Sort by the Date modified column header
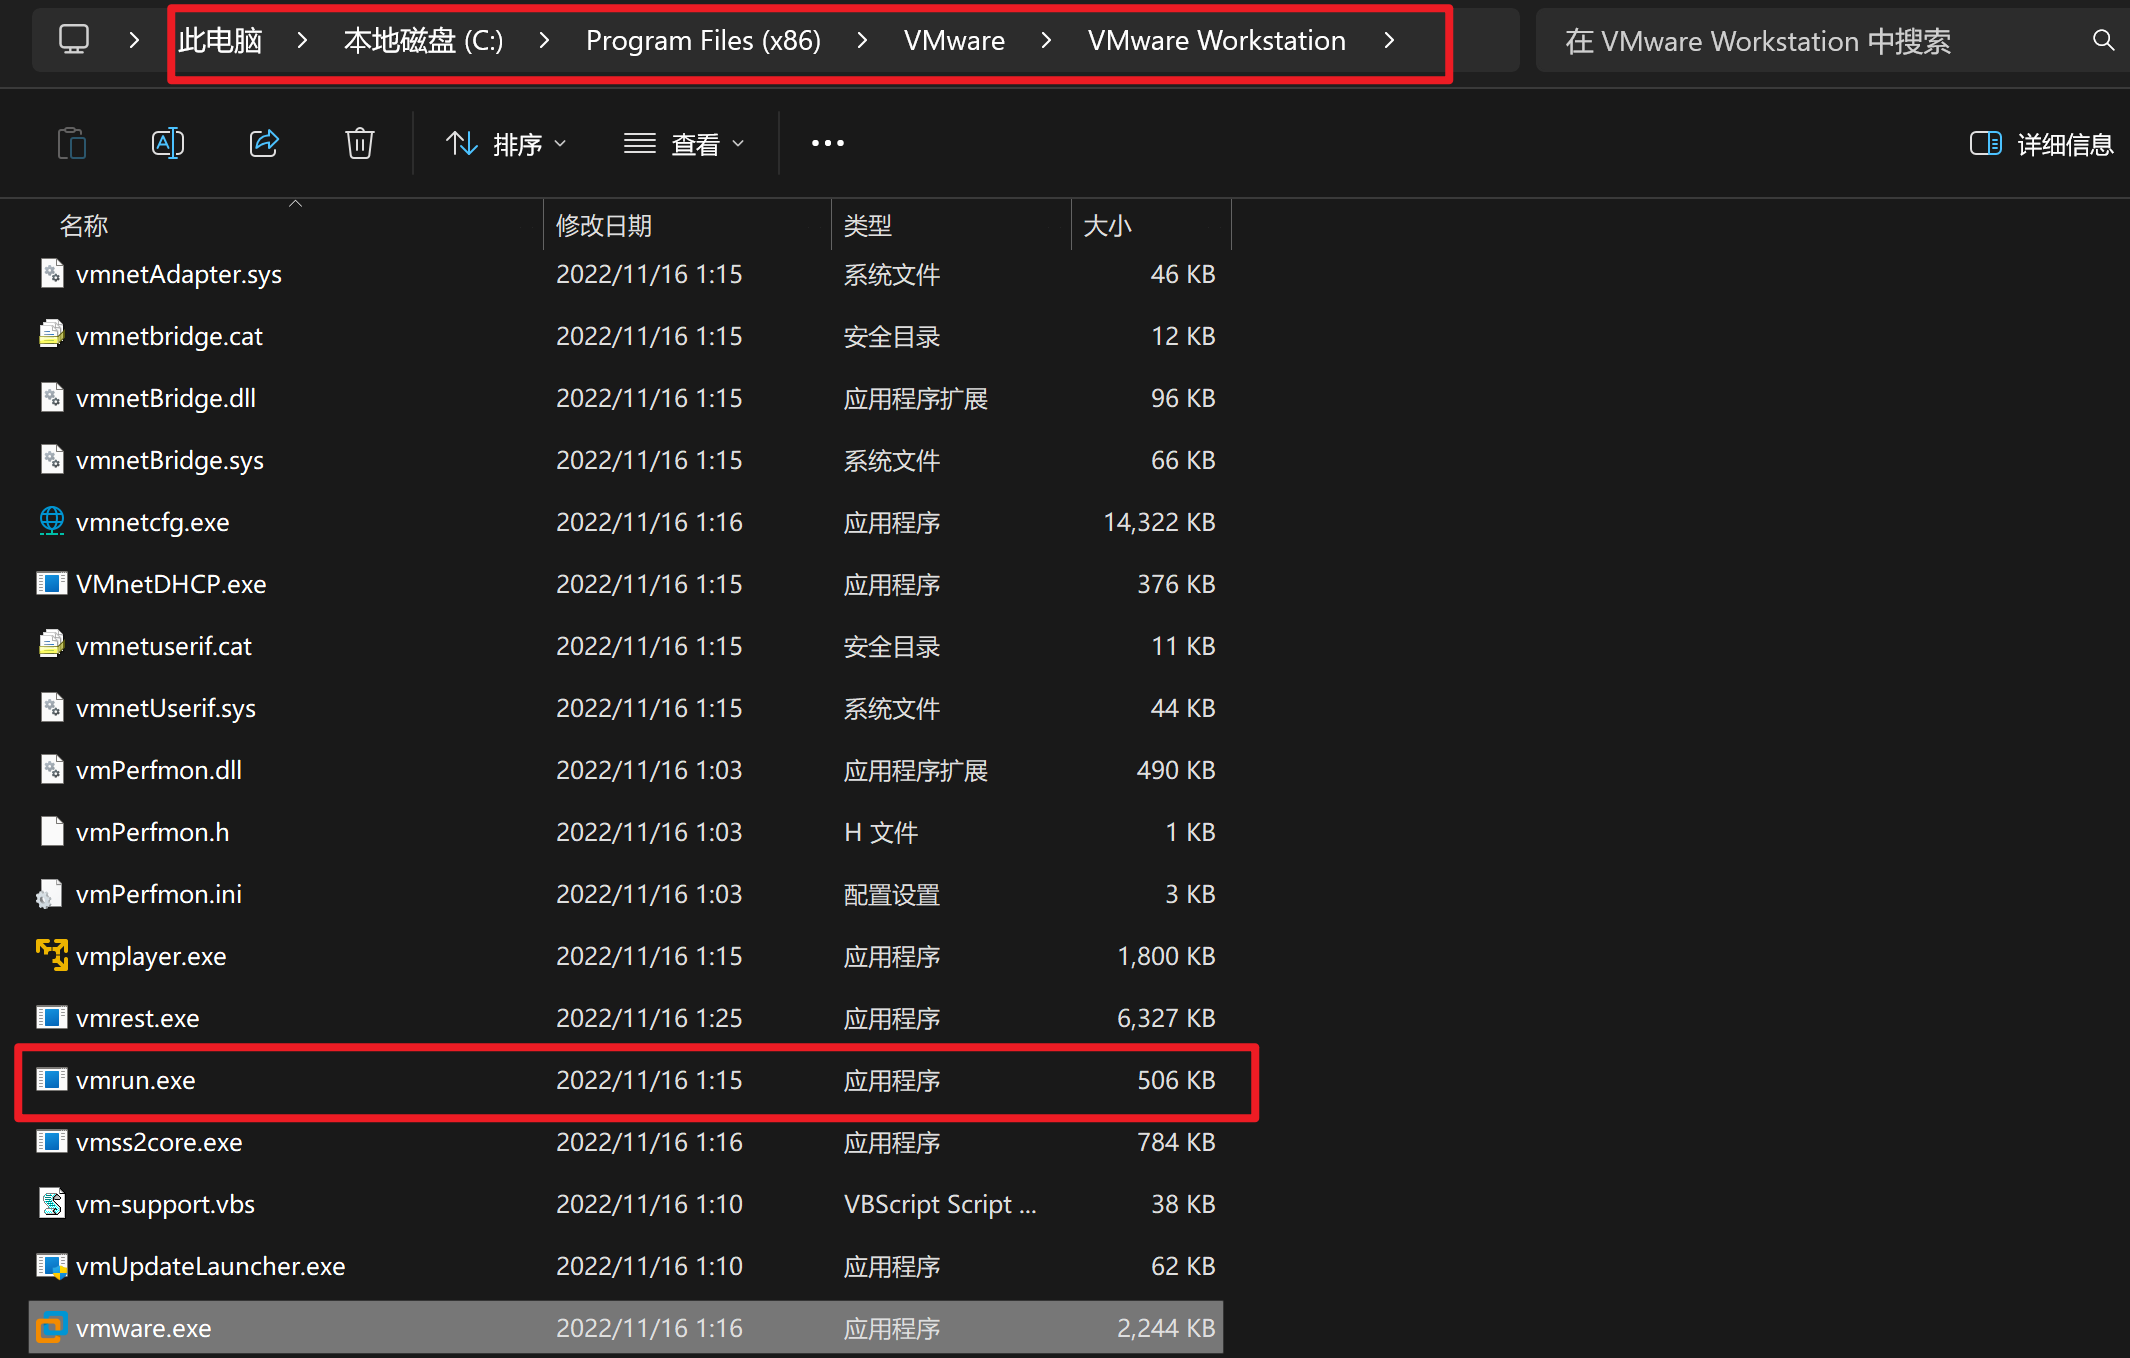The height and width of the screenshot is (1358, 2130). (604, 225)
